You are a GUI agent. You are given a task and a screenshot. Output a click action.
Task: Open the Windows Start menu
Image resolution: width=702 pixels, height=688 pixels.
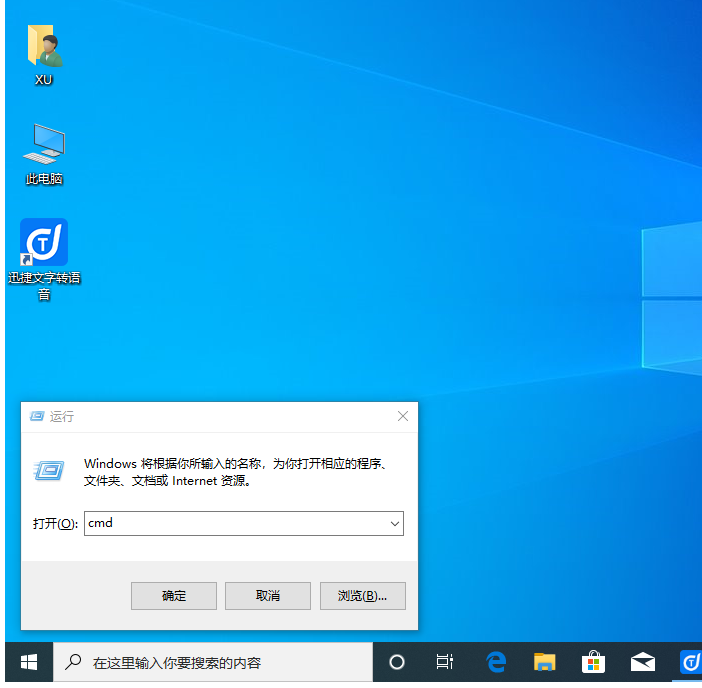pos(29,662)
